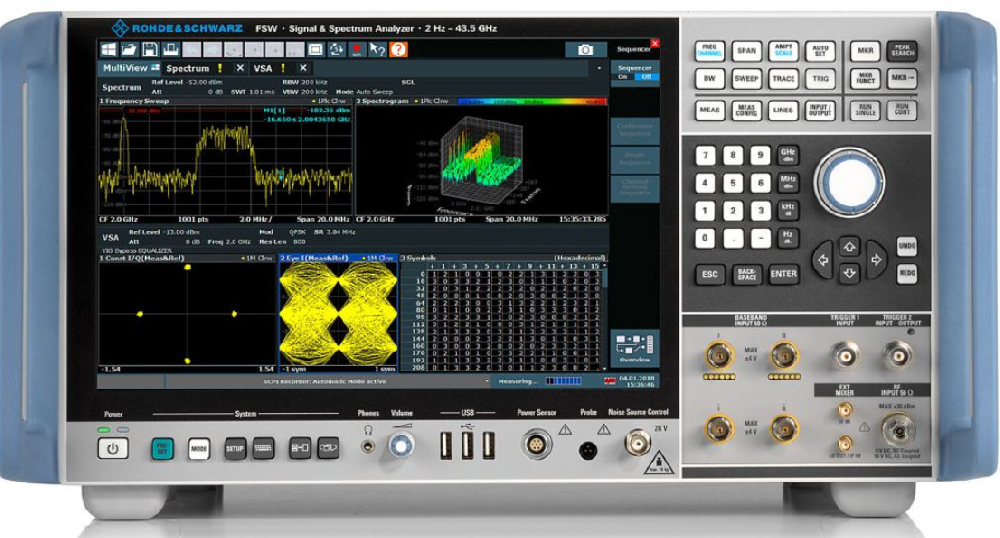Select the Spectrum tab

[x=188, y=68]
